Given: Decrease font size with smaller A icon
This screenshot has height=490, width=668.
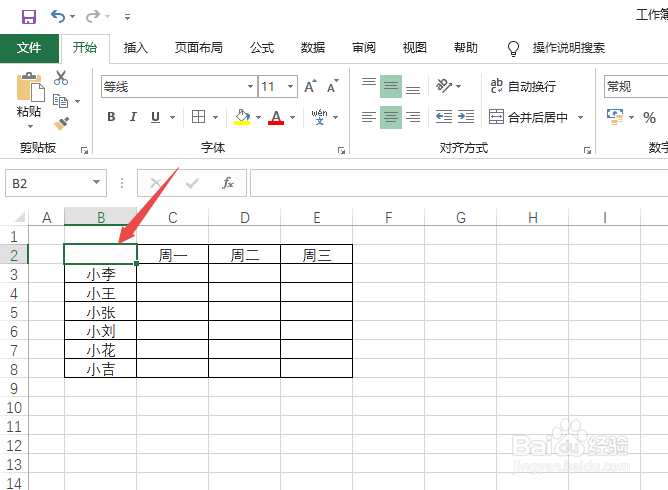Looking at the screenshot, I should 332,86.
